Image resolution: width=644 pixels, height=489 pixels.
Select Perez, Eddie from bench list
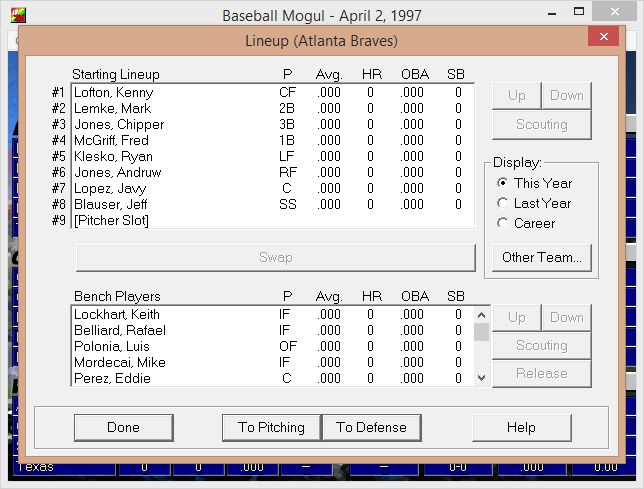coord(273,378)
